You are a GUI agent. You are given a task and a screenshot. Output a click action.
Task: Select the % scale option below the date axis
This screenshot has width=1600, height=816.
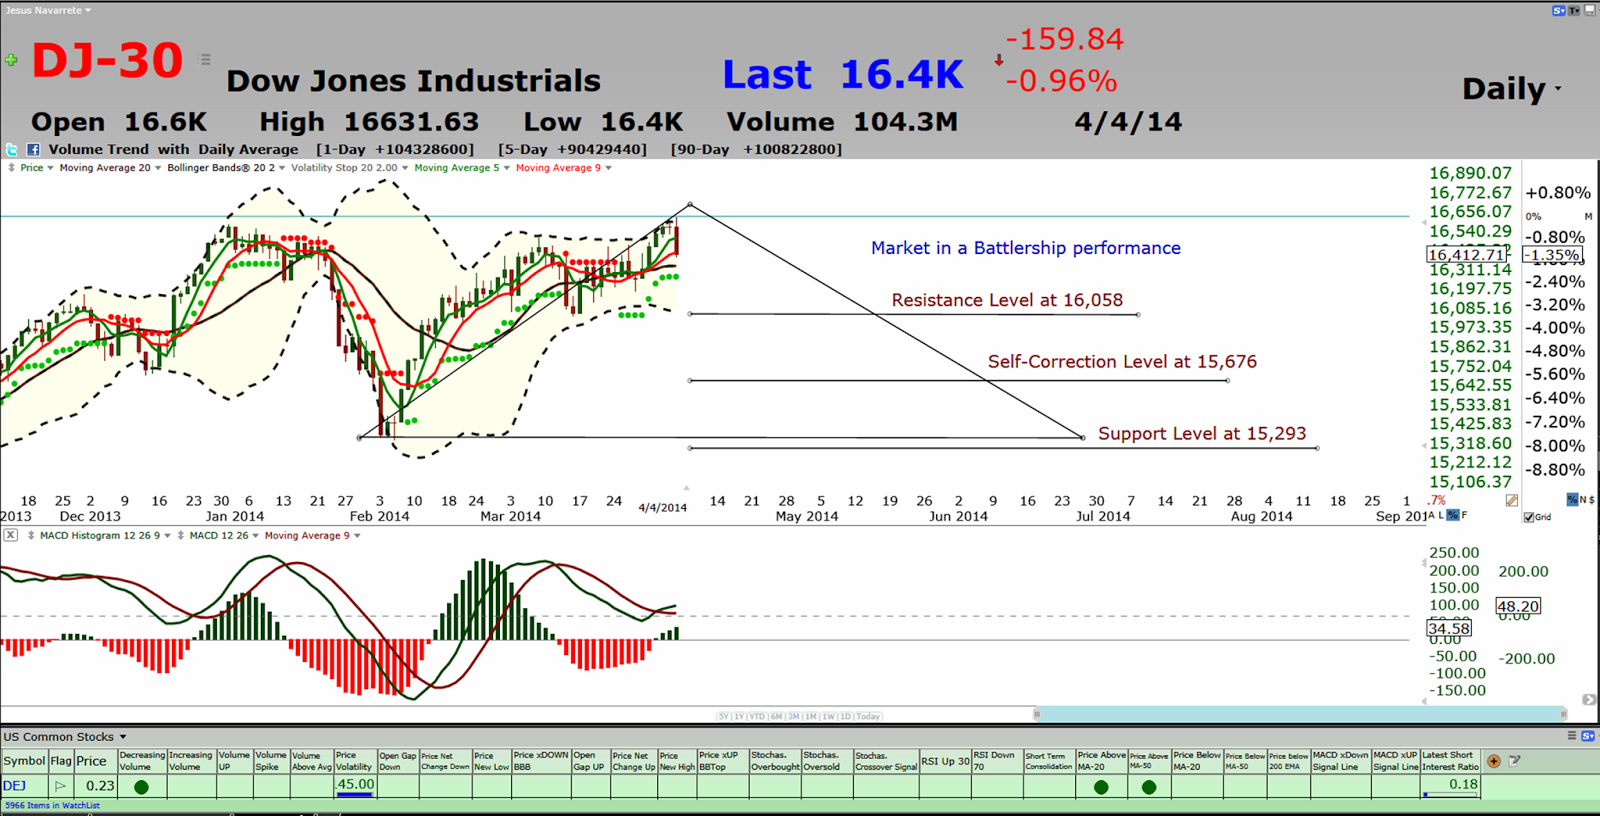coord(1453,515)
